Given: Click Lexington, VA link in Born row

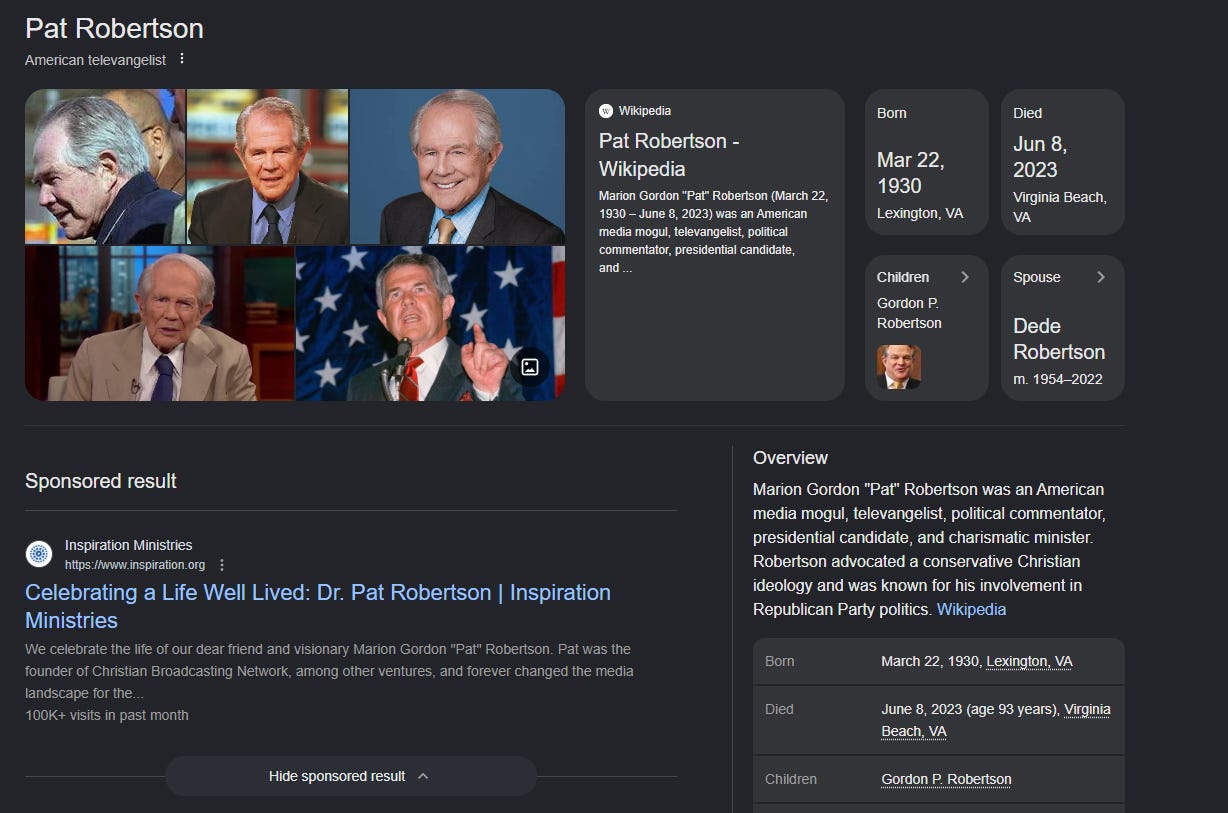Looking at the screenshot, I should point(1029,661).
